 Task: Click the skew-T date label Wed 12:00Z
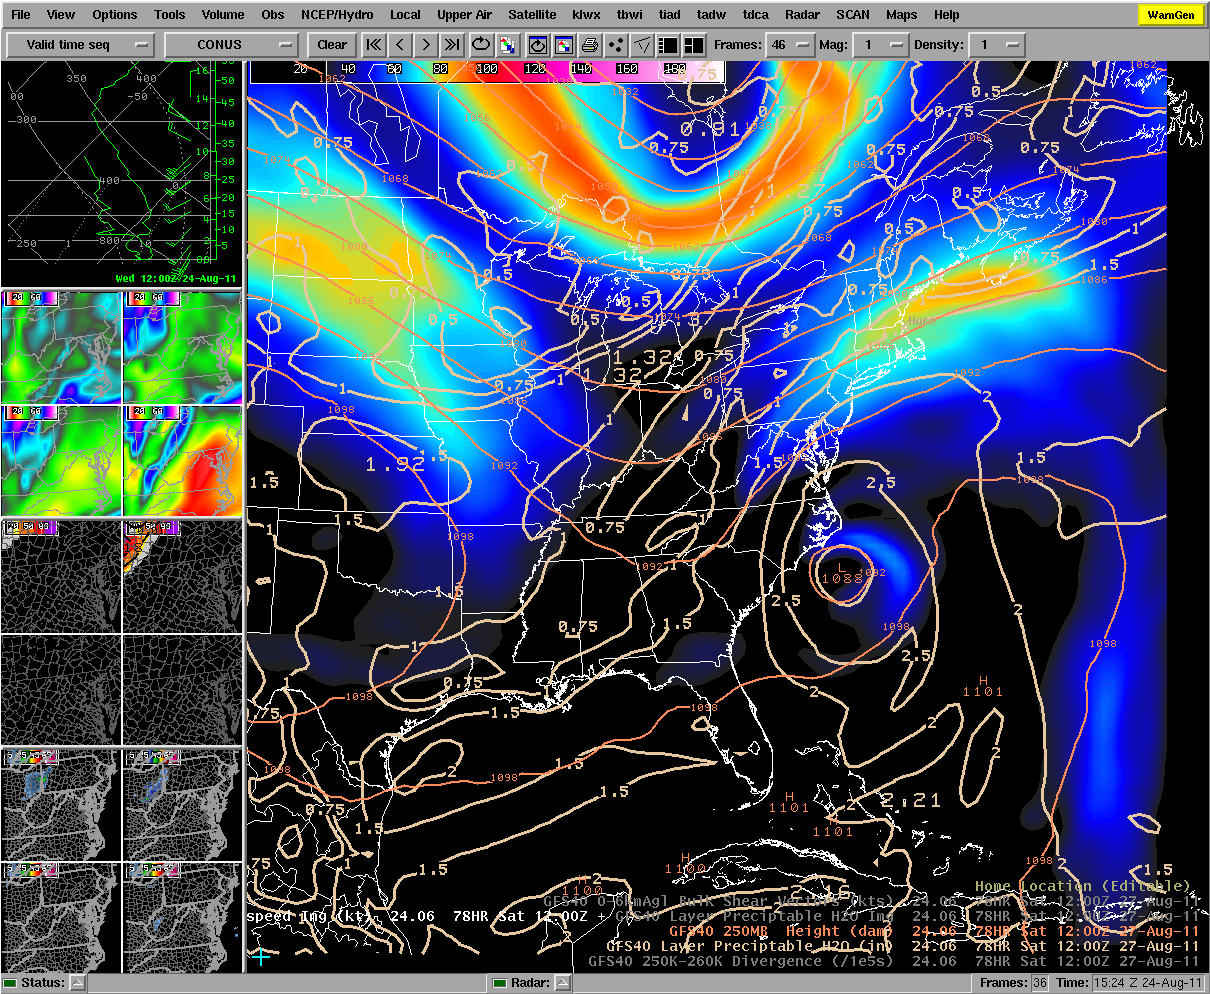(x=177, y=279)
